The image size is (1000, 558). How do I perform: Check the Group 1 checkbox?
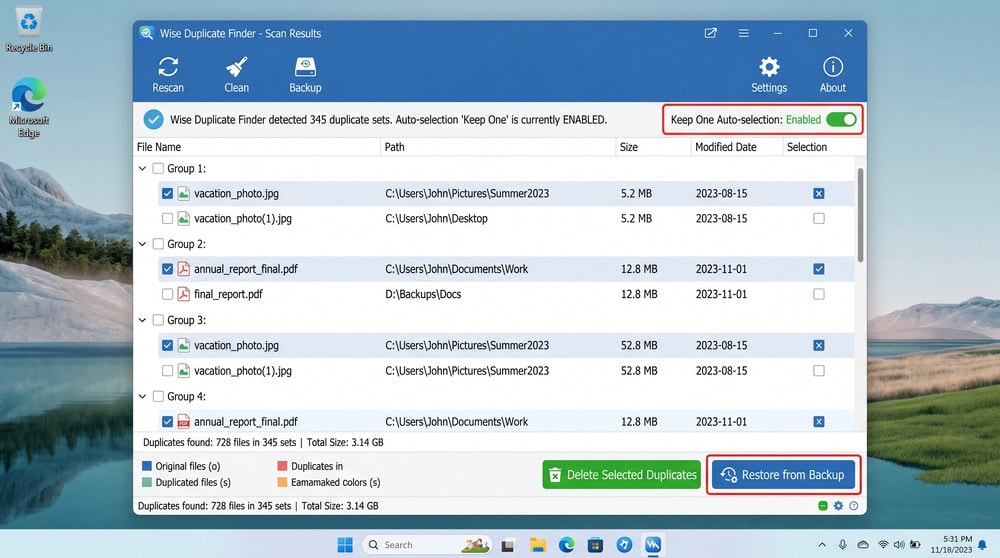[158, 168]
